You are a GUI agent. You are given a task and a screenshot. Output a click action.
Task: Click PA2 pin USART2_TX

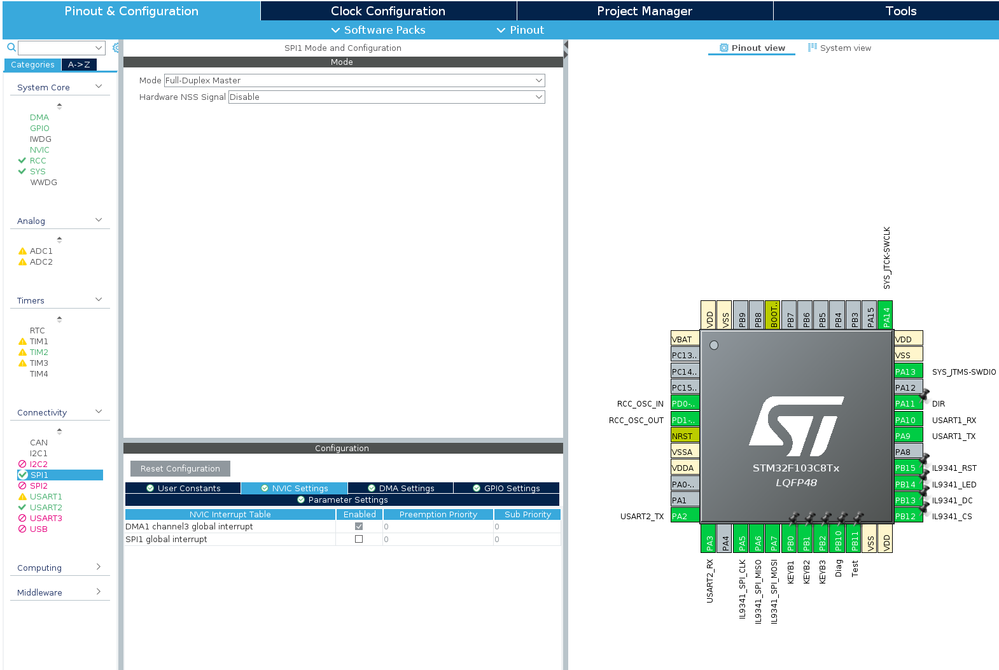point(685,517)
